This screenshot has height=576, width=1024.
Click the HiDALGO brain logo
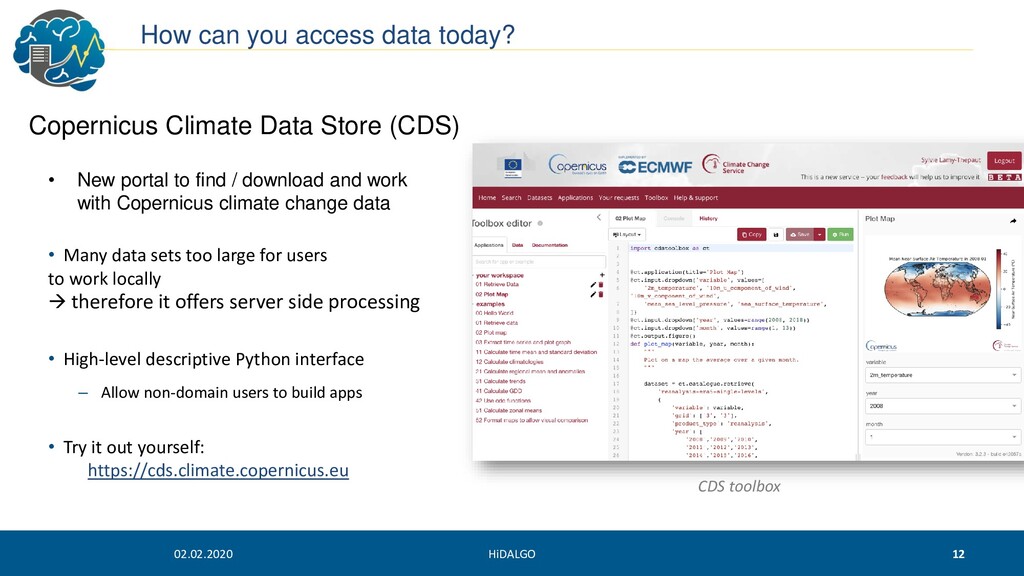click(59, 50)
